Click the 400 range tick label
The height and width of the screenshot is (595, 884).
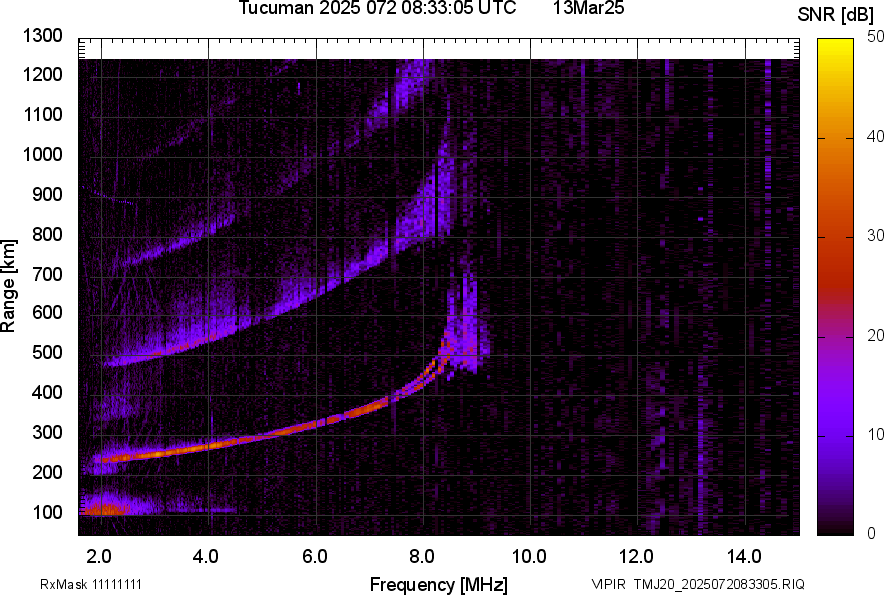click(x=47, y=392)
